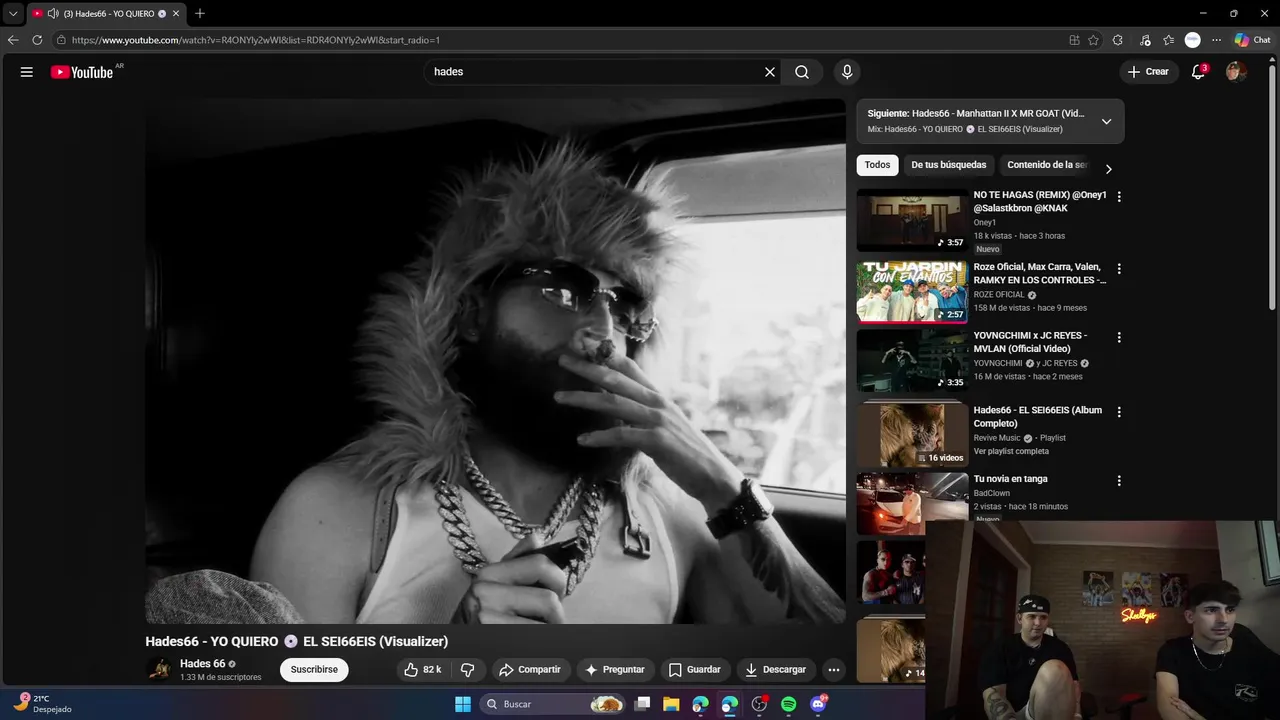Open TU JARDIN CON ENANITOS thumbnail

912,292
